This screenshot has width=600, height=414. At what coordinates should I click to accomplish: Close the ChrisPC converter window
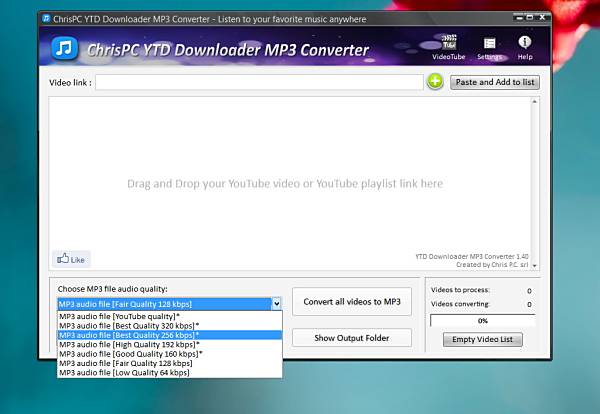tap(542, 18)
